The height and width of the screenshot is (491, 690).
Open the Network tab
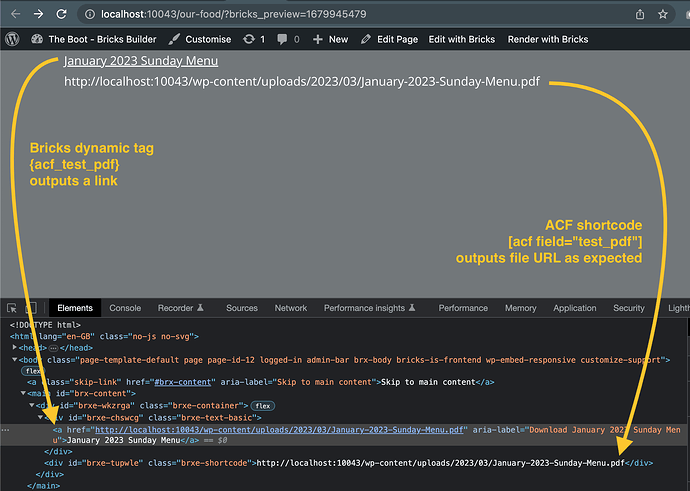(x=290, y=308)
